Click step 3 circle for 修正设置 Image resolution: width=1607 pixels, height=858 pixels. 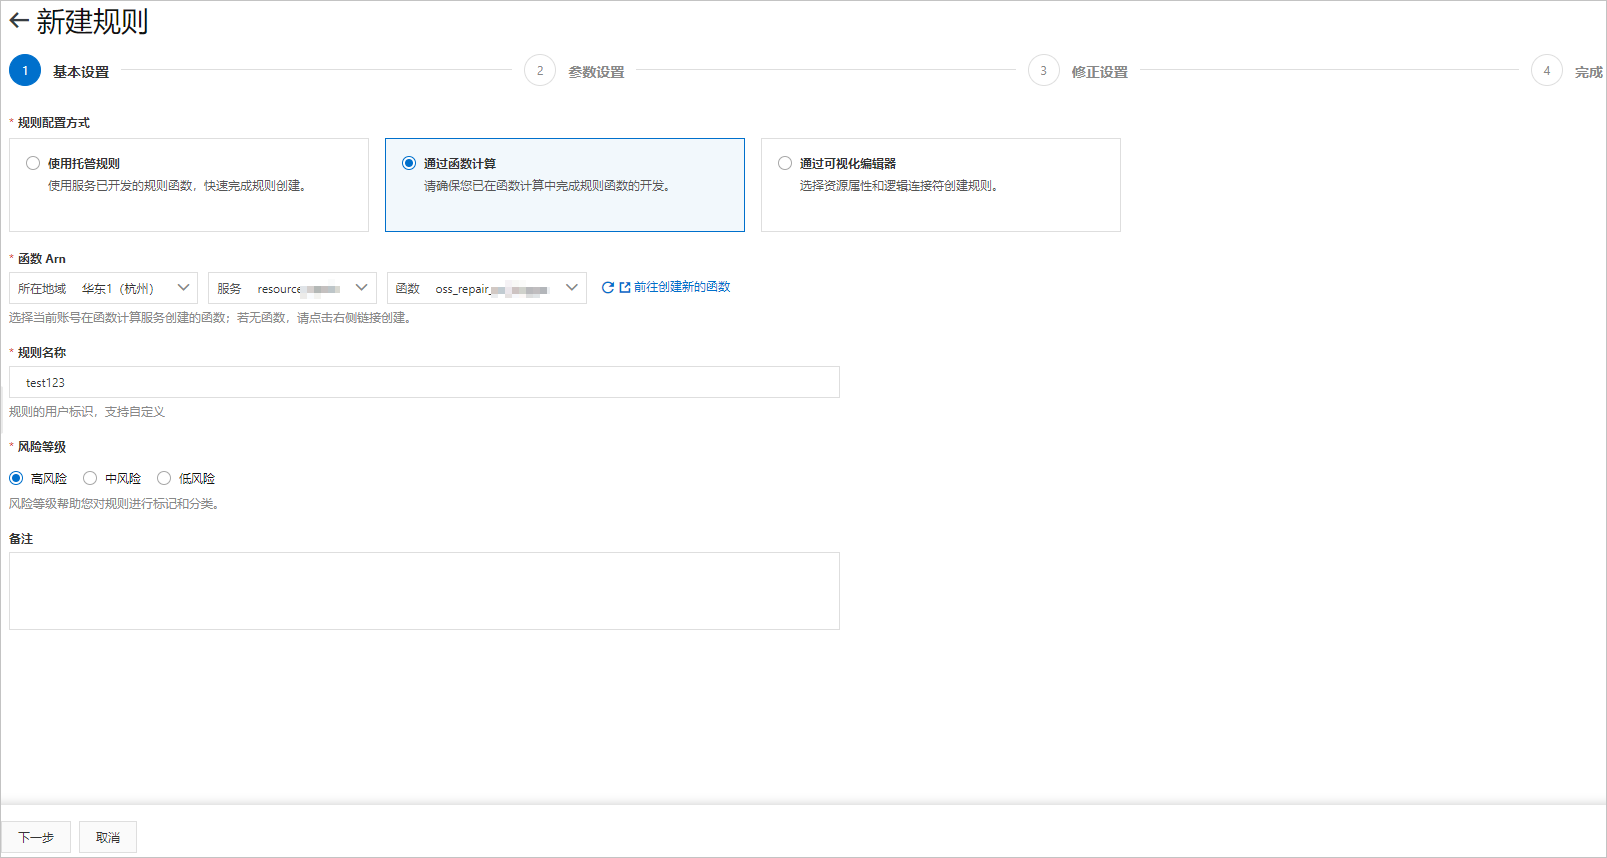1044,70
